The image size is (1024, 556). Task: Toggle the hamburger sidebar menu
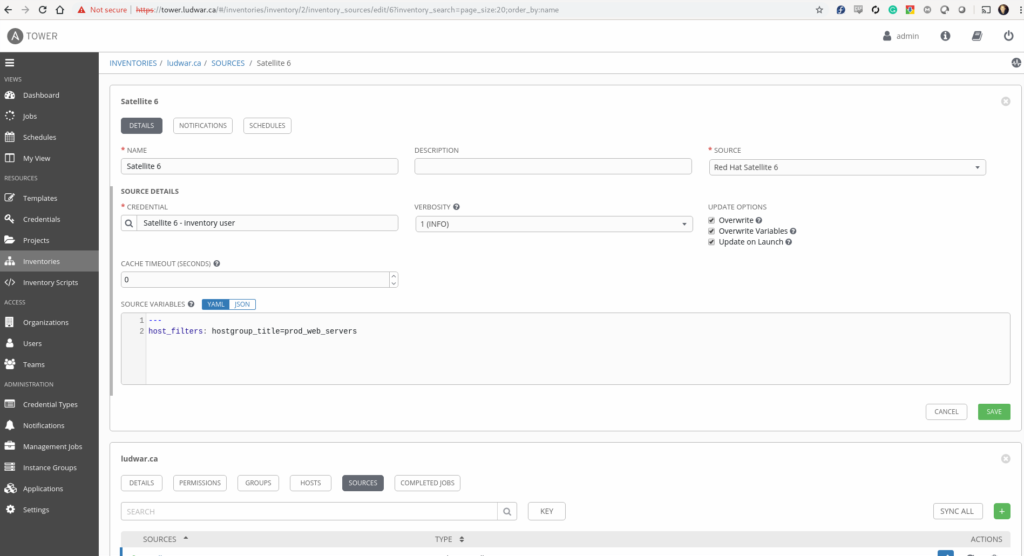coord(10,63)
